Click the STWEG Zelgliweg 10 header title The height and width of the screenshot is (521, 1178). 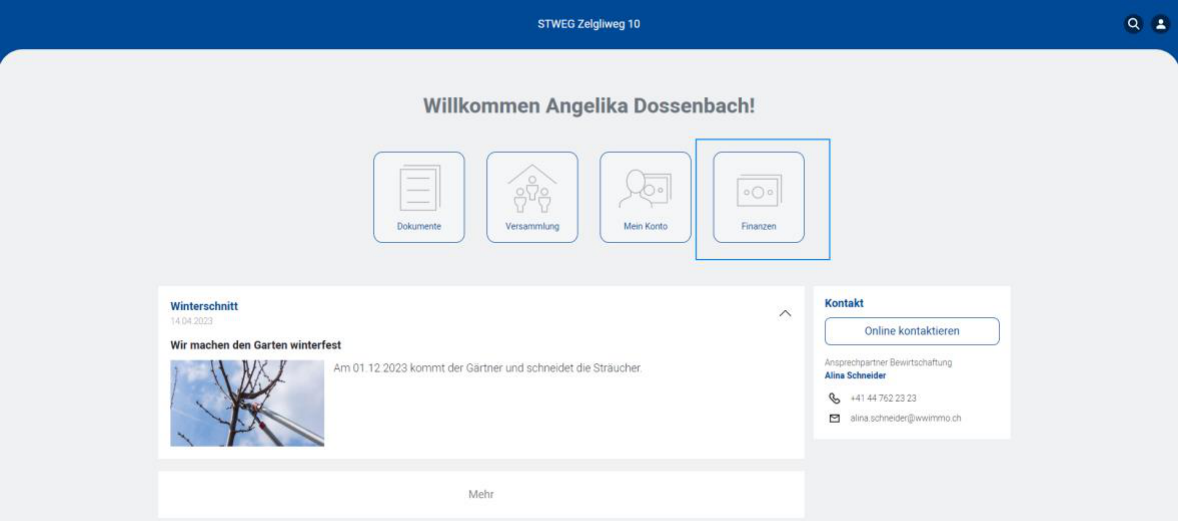click(589, 24)
